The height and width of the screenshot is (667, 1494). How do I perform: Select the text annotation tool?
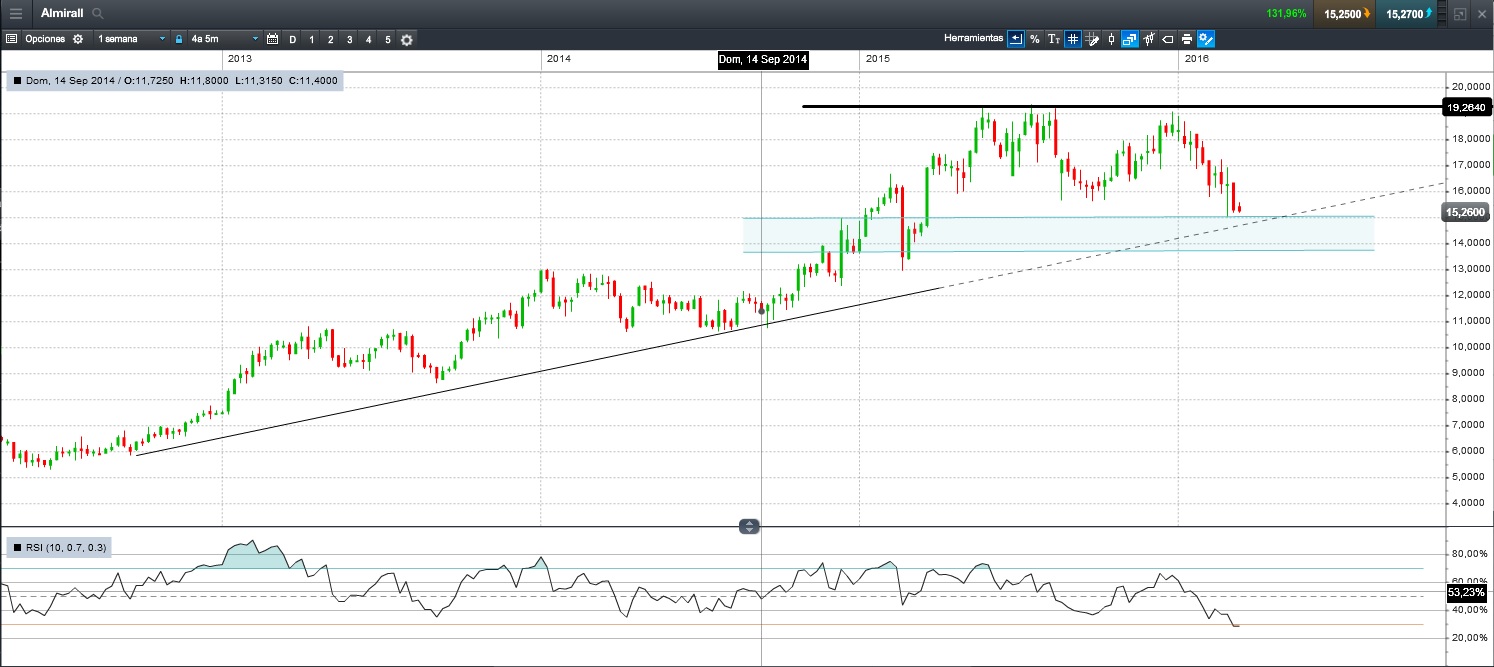[x=1053, y=39]
